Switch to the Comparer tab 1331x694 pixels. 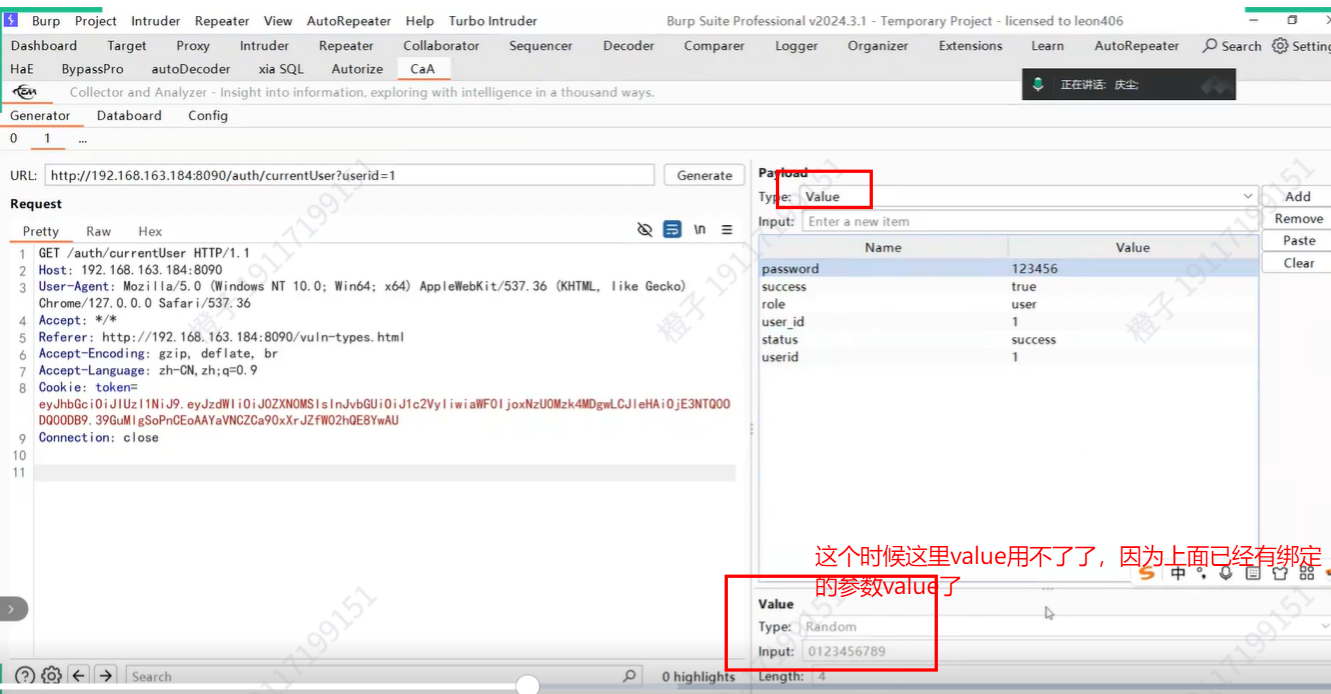point(714,46)
